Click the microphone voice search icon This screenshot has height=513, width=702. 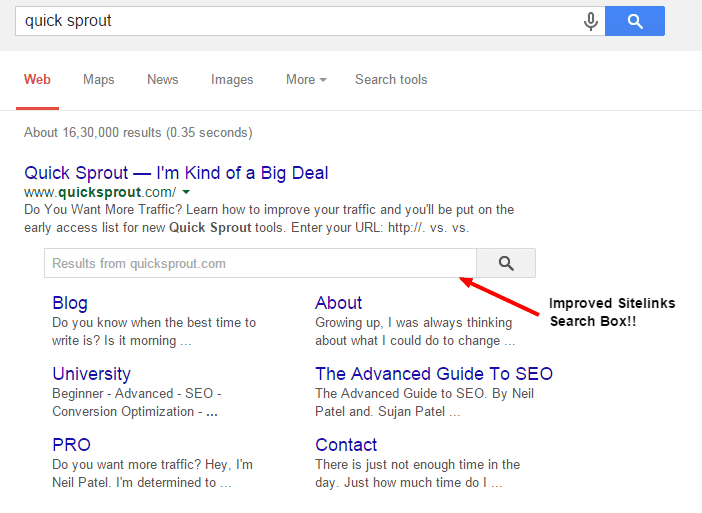coord(591,21)
